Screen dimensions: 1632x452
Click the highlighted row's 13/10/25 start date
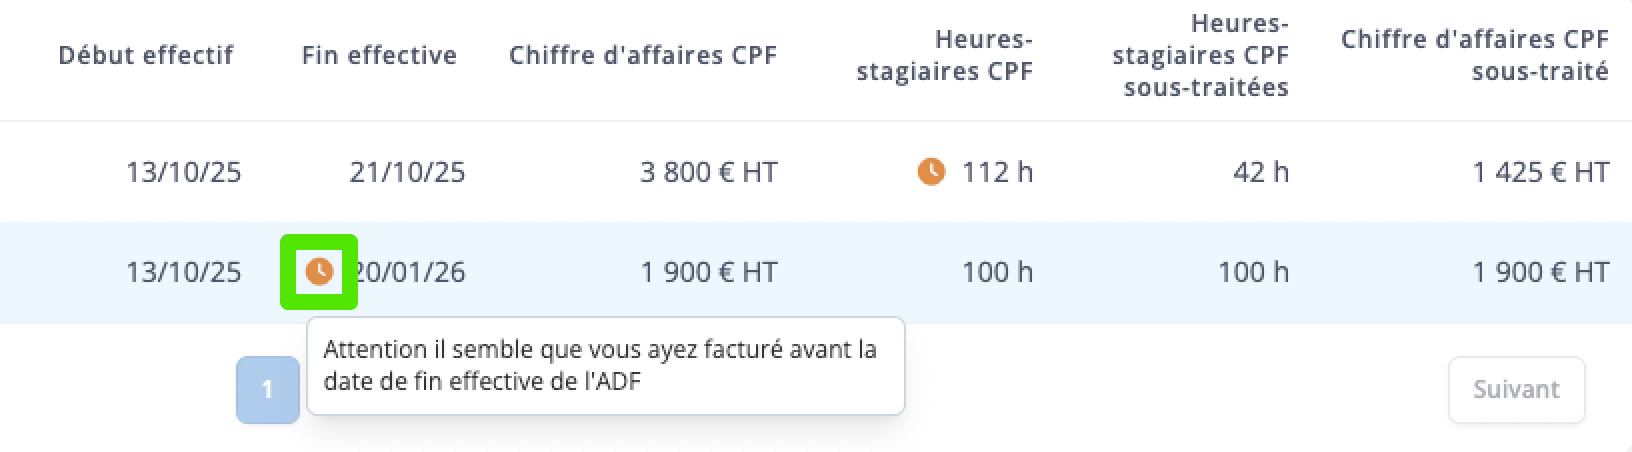184,272
